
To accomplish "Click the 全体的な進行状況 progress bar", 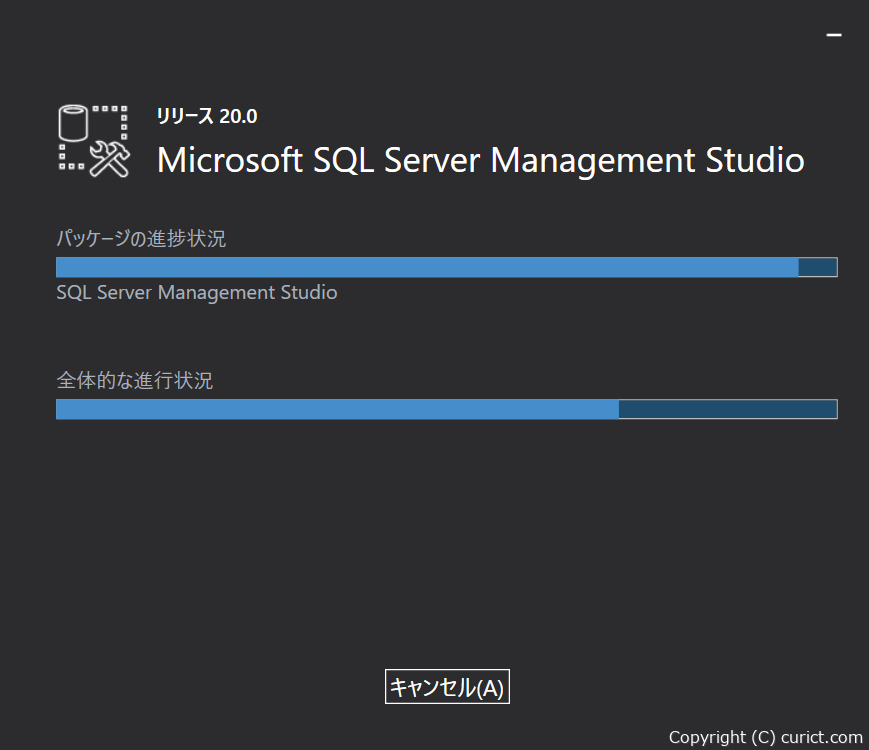I will [x=447, y=409].
